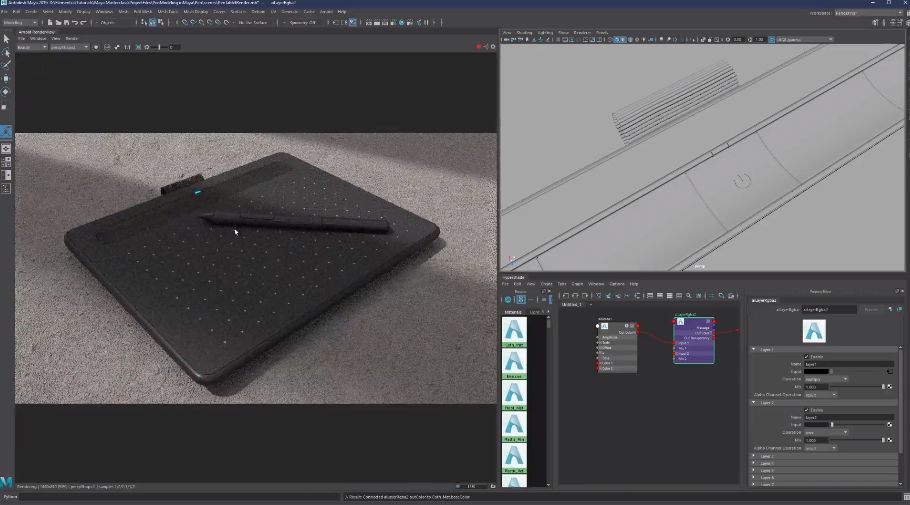Viewport: 910px width, 505px height.
Task: Expand the Layer 3 section
Action: [x=754, y=456]
